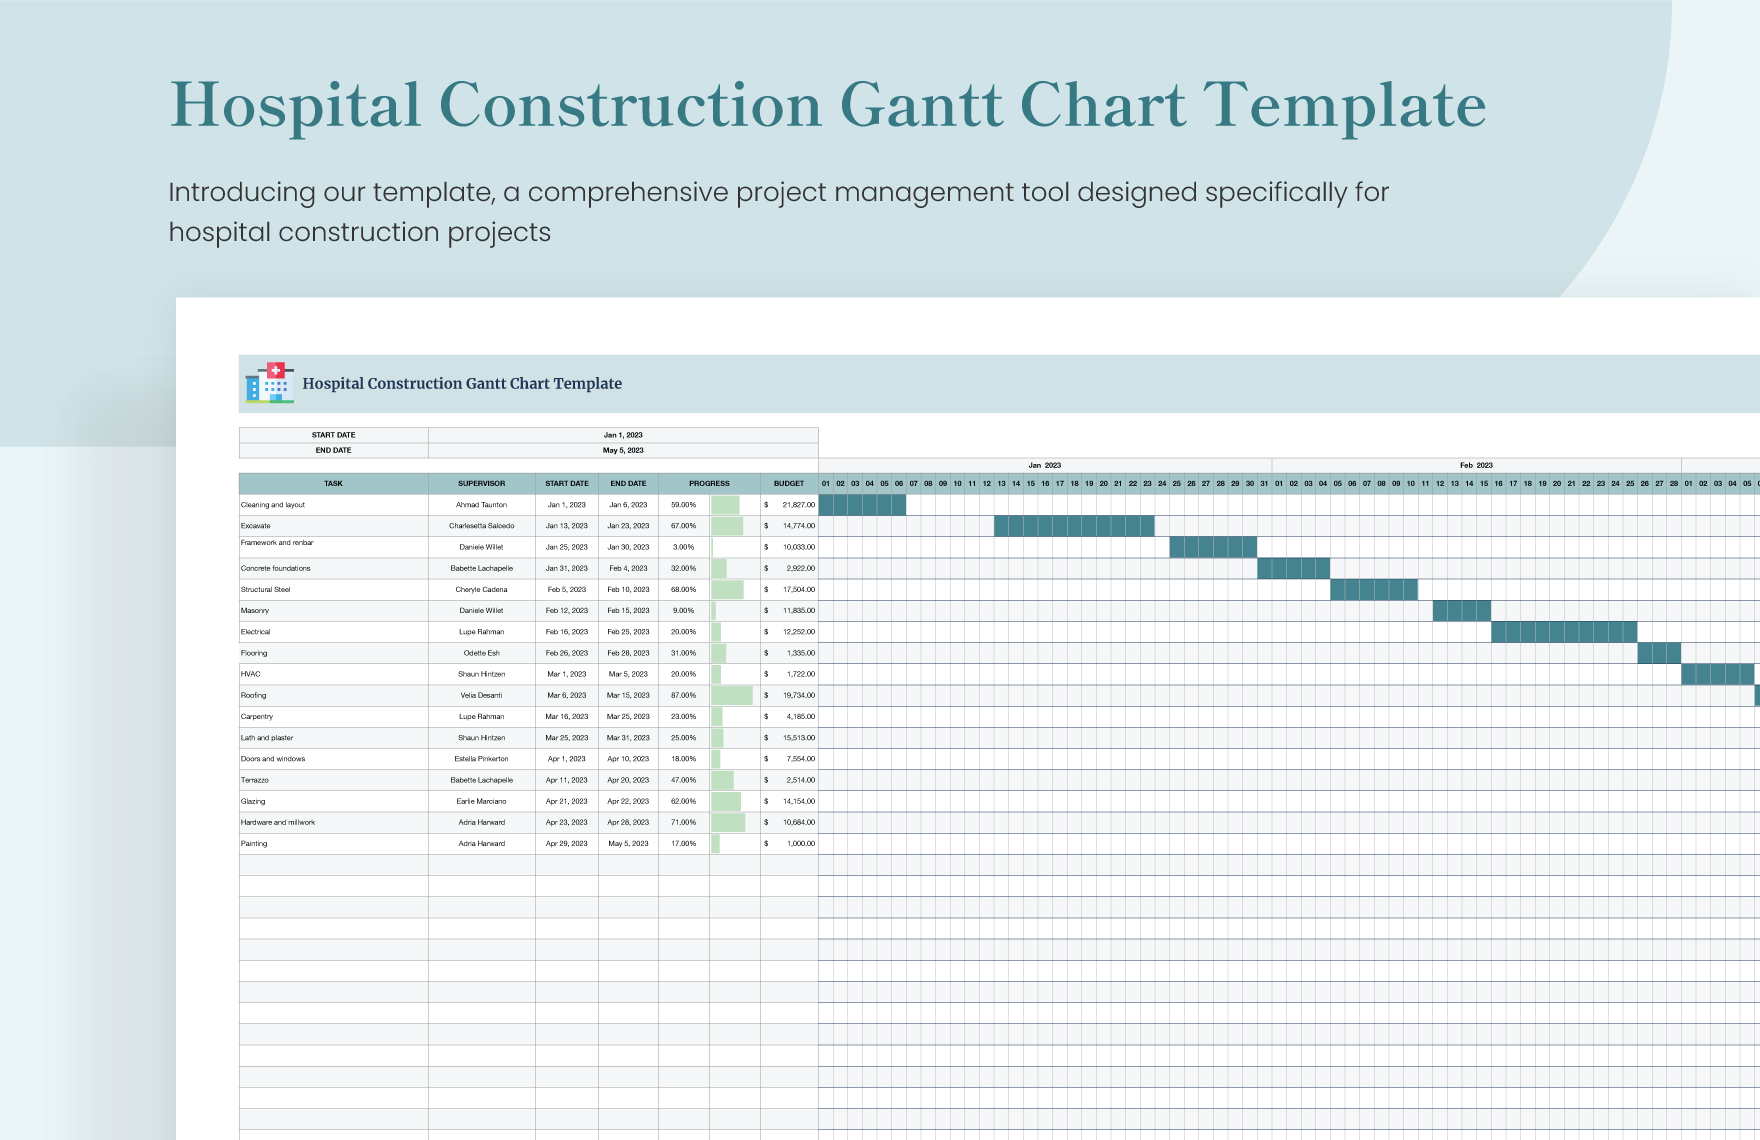Image resolution: width=1760 pixels, height=1140 pixels.
Task: Select the Jan 1, 2023 start date cell
Action: tap(622, 434)
